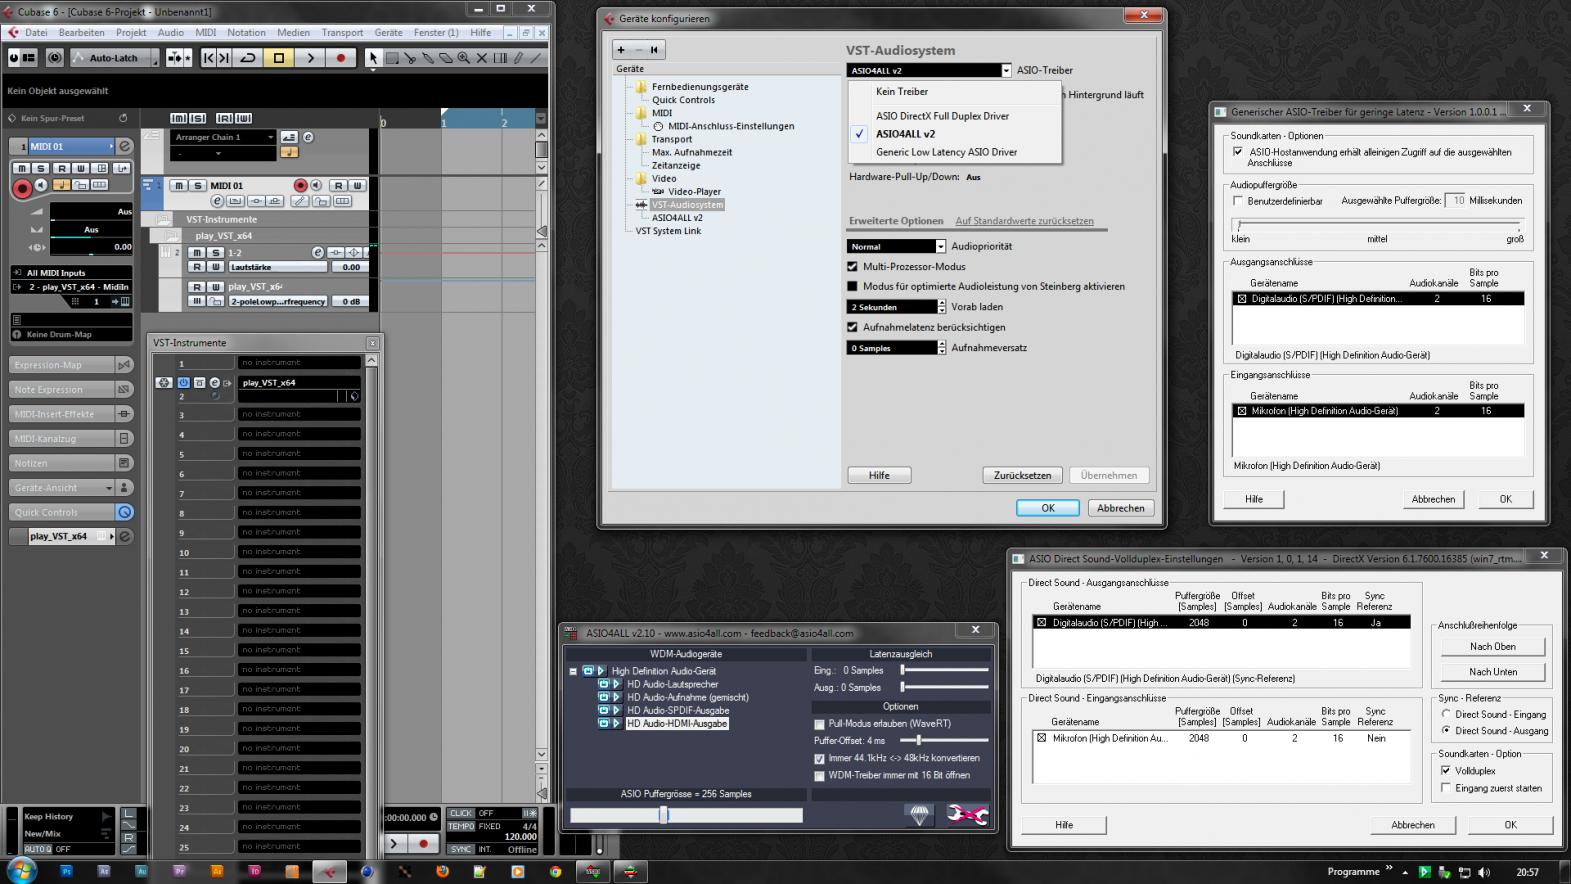Image resolution: width=1571 pixels, height=884 pixels.
Task: Toggle Immer 44.1kHz 48kHz konvertieren checkbox
Action: pyautogui.click(x=819, y=759)
